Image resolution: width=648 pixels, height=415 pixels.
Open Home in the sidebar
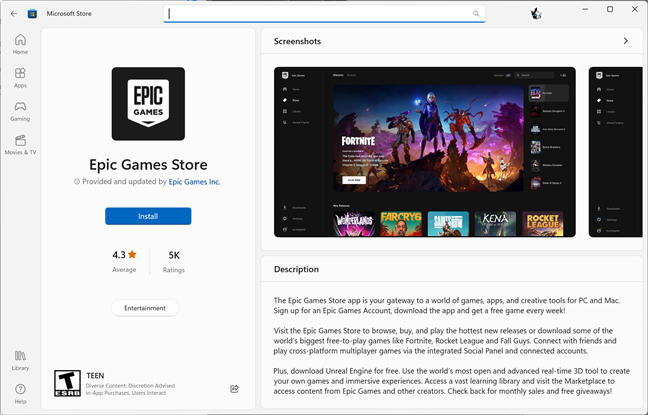20,44
